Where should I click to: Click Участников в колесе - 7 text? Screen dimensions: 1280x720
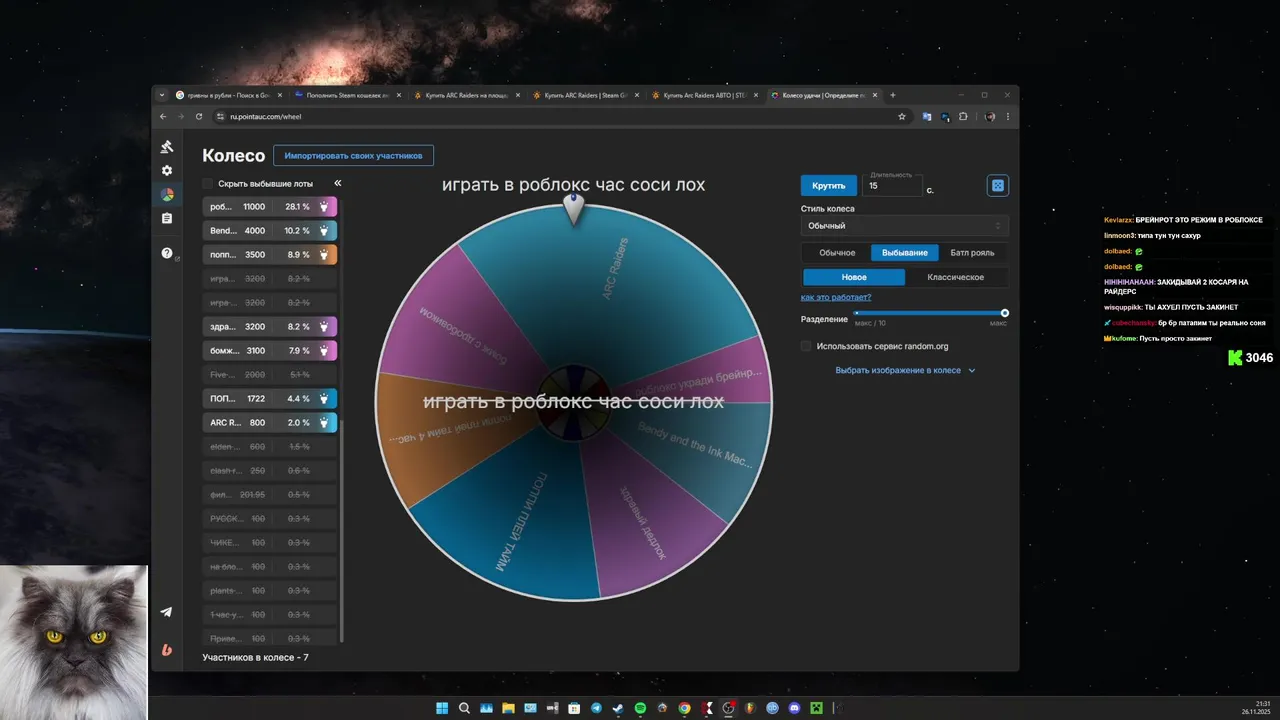coord(255,657)
